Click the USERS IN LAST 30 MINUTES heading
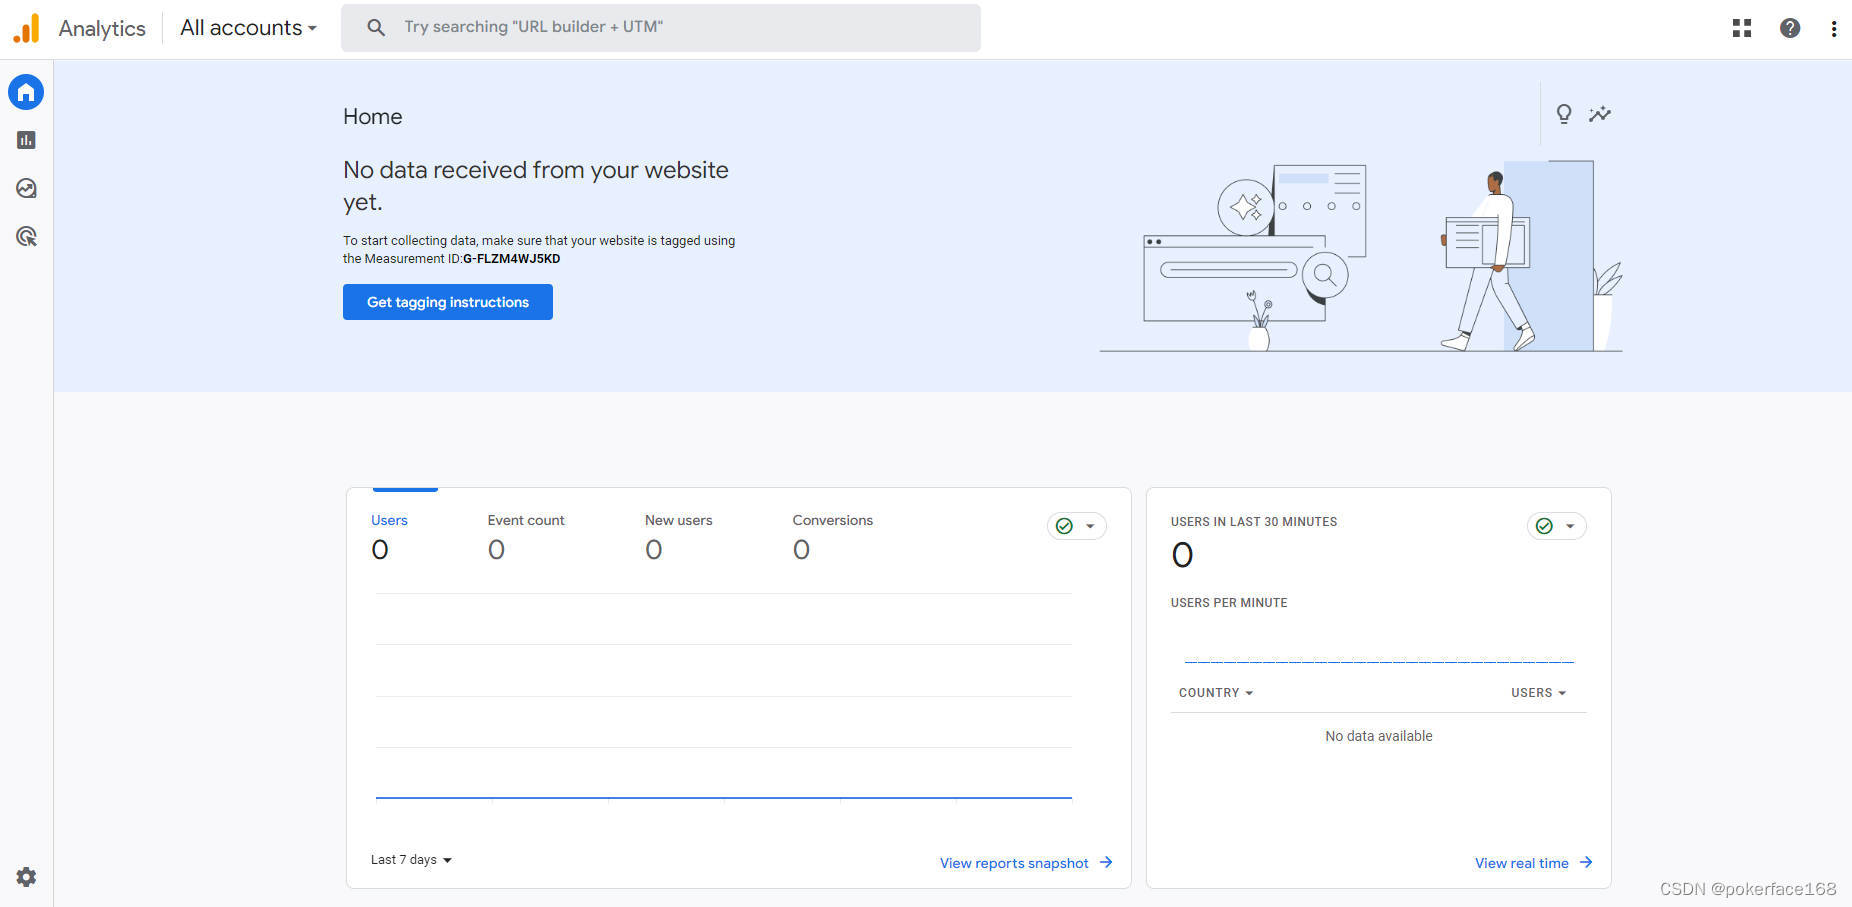Screen dimensions: 1852x907 pos(1254,522)
